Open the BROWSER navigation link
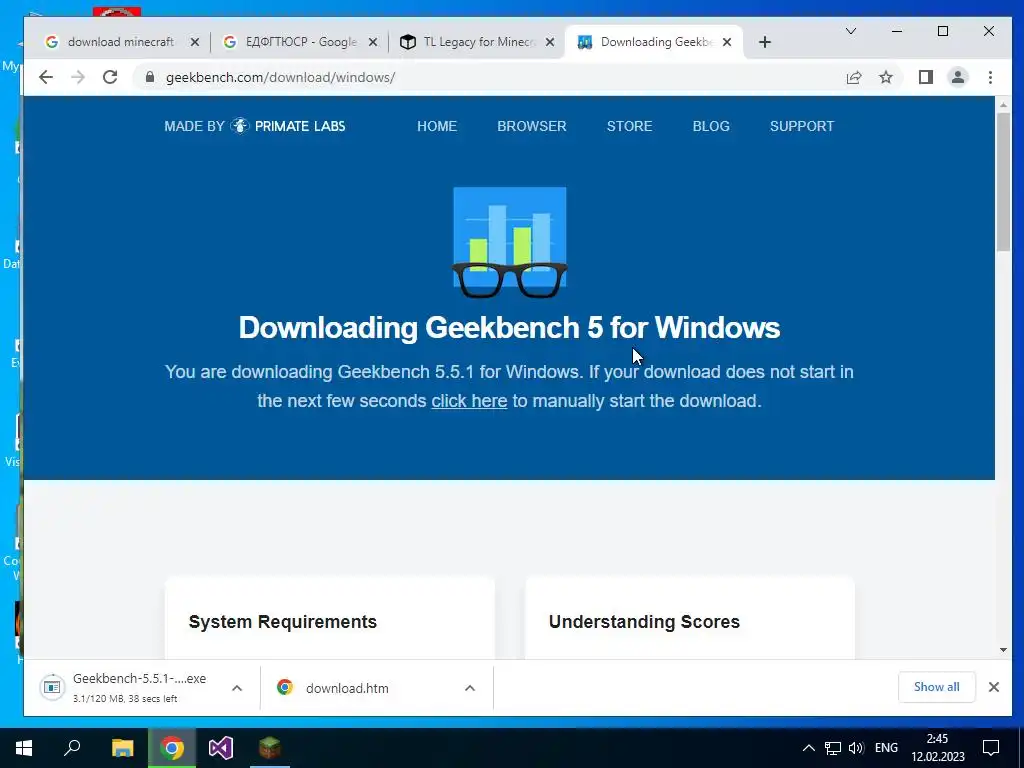1024x768 pixels. pyautogui.click(x=532, y=126)
